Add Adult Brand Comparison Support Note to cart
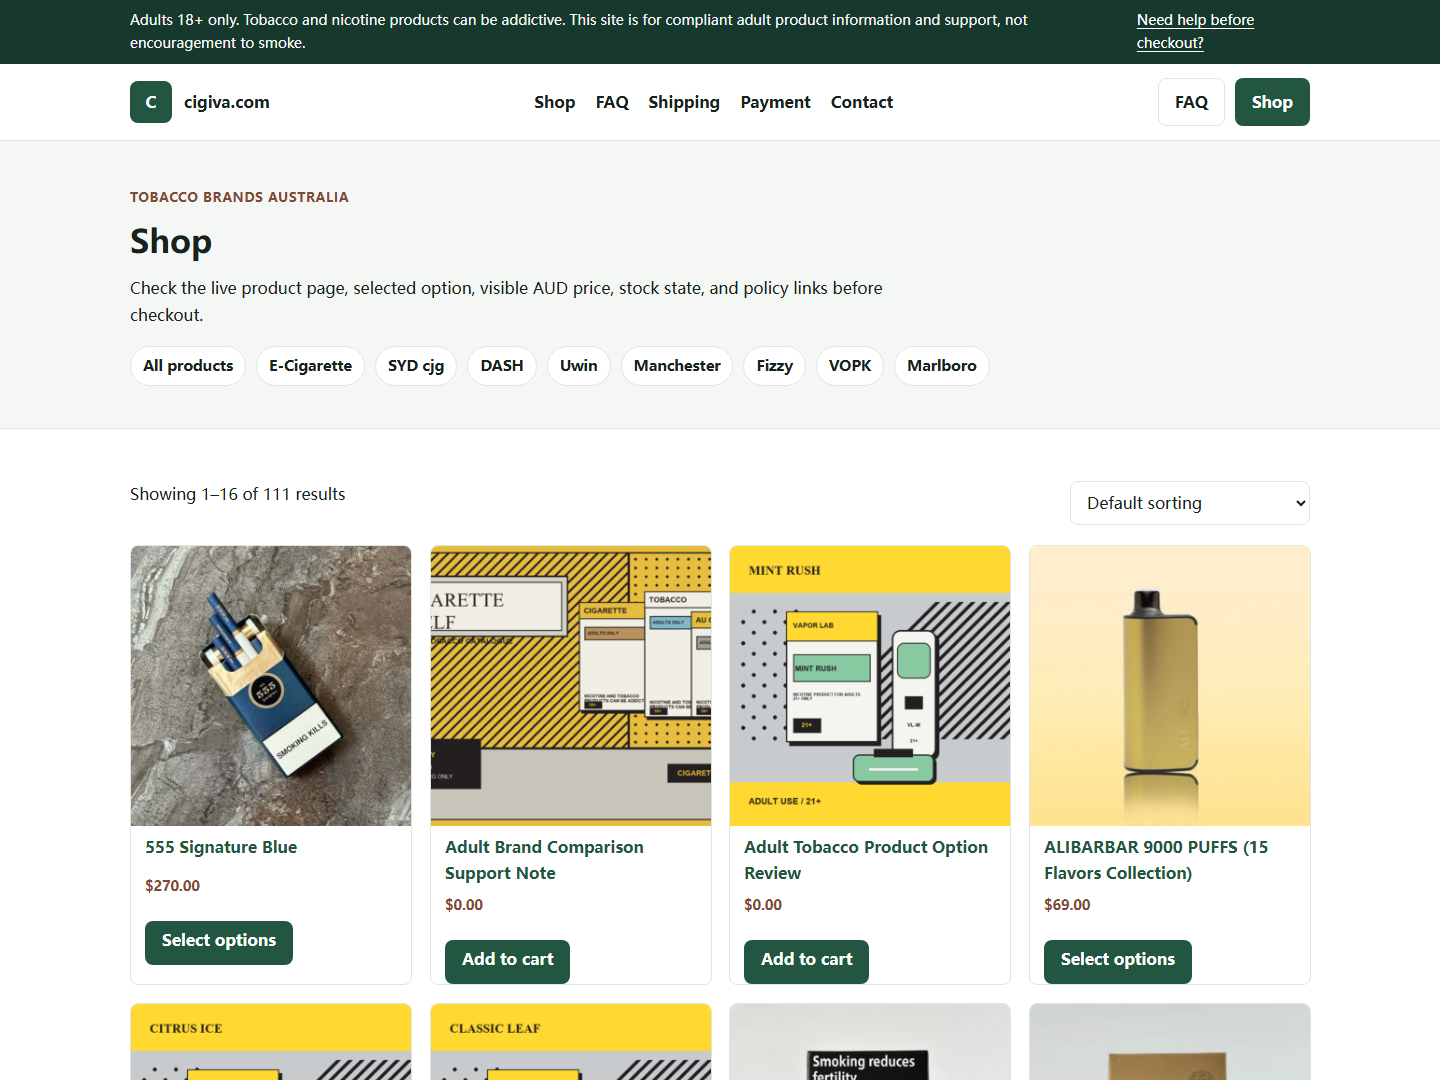 (x=507, y=962)
